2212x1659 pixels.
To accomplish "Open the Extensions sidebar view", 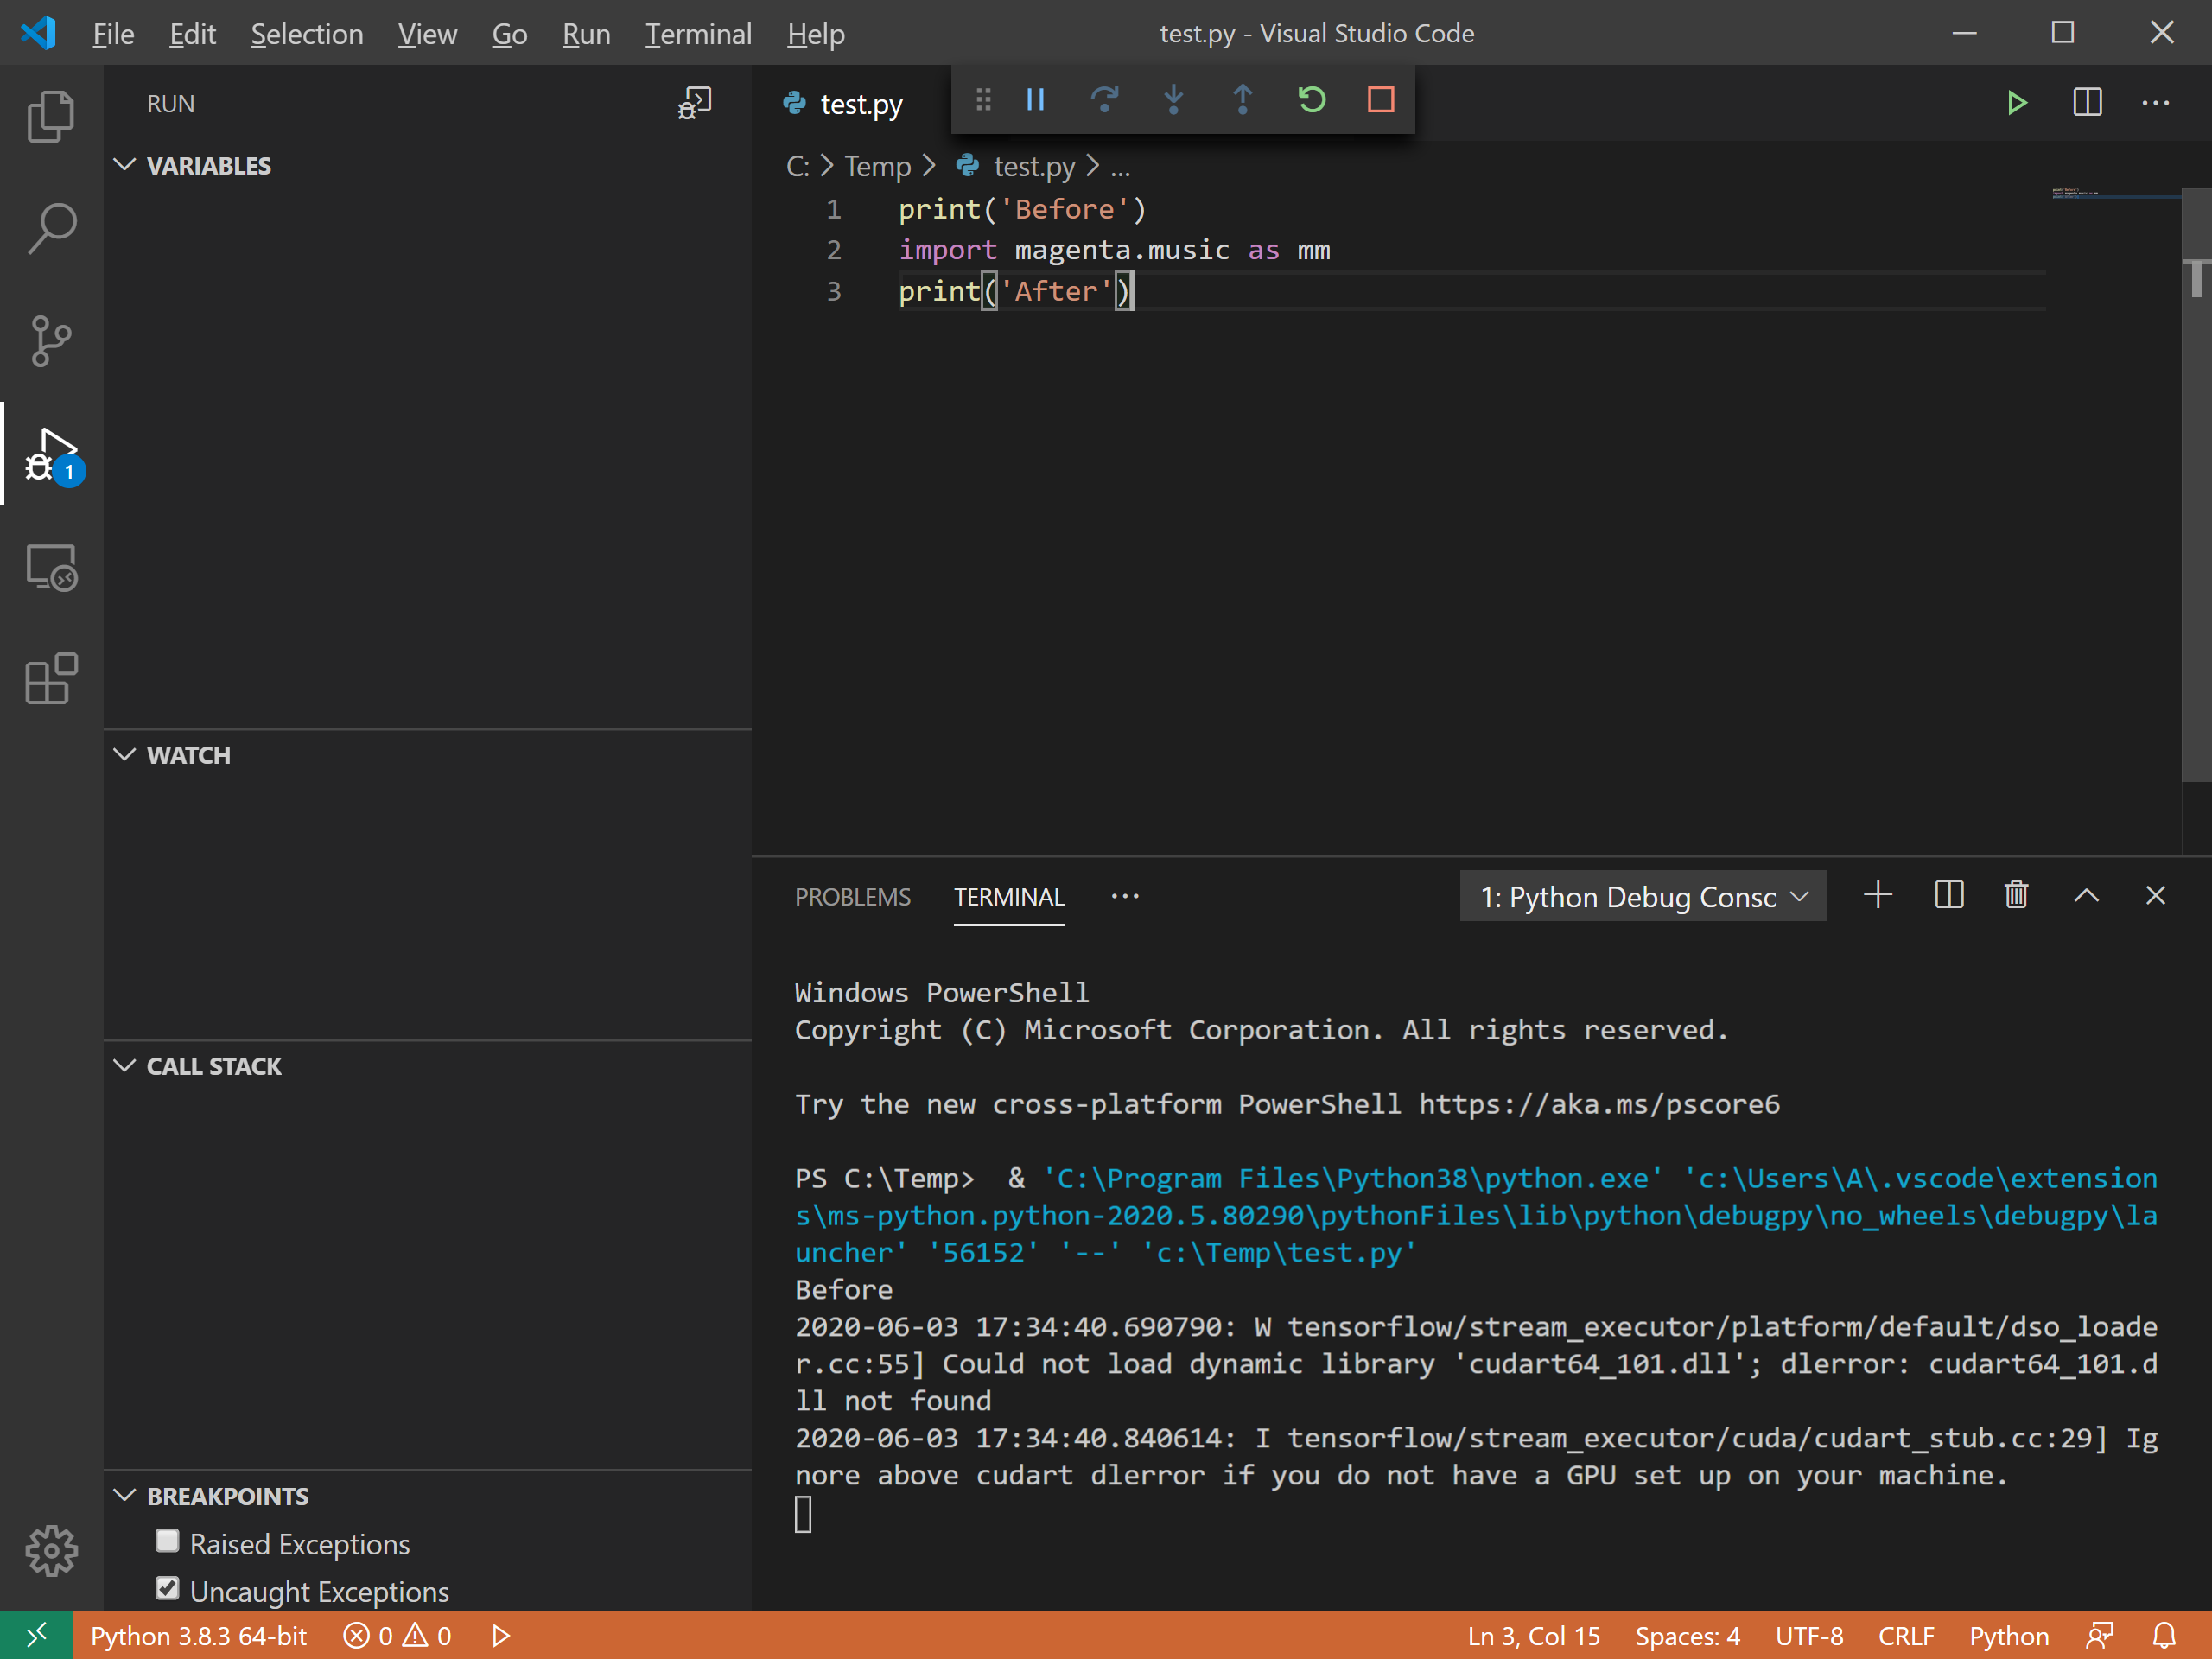I will coord(51,680).
